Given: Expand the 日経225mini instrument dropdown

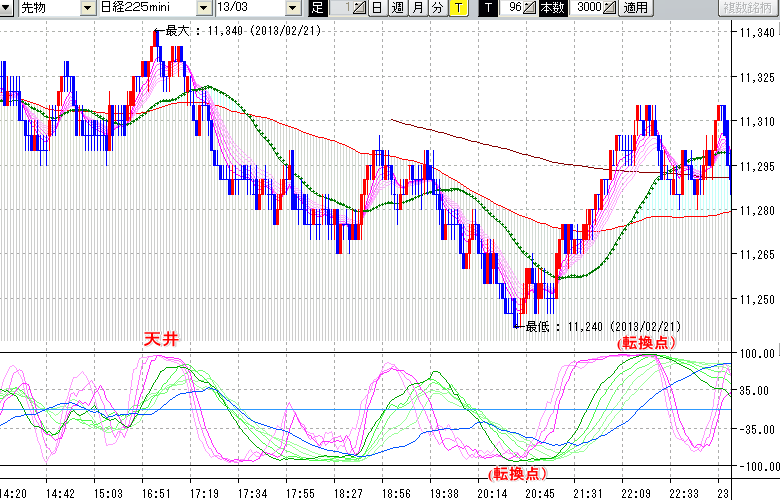Looking at the screenshot, I should point(205,8).
